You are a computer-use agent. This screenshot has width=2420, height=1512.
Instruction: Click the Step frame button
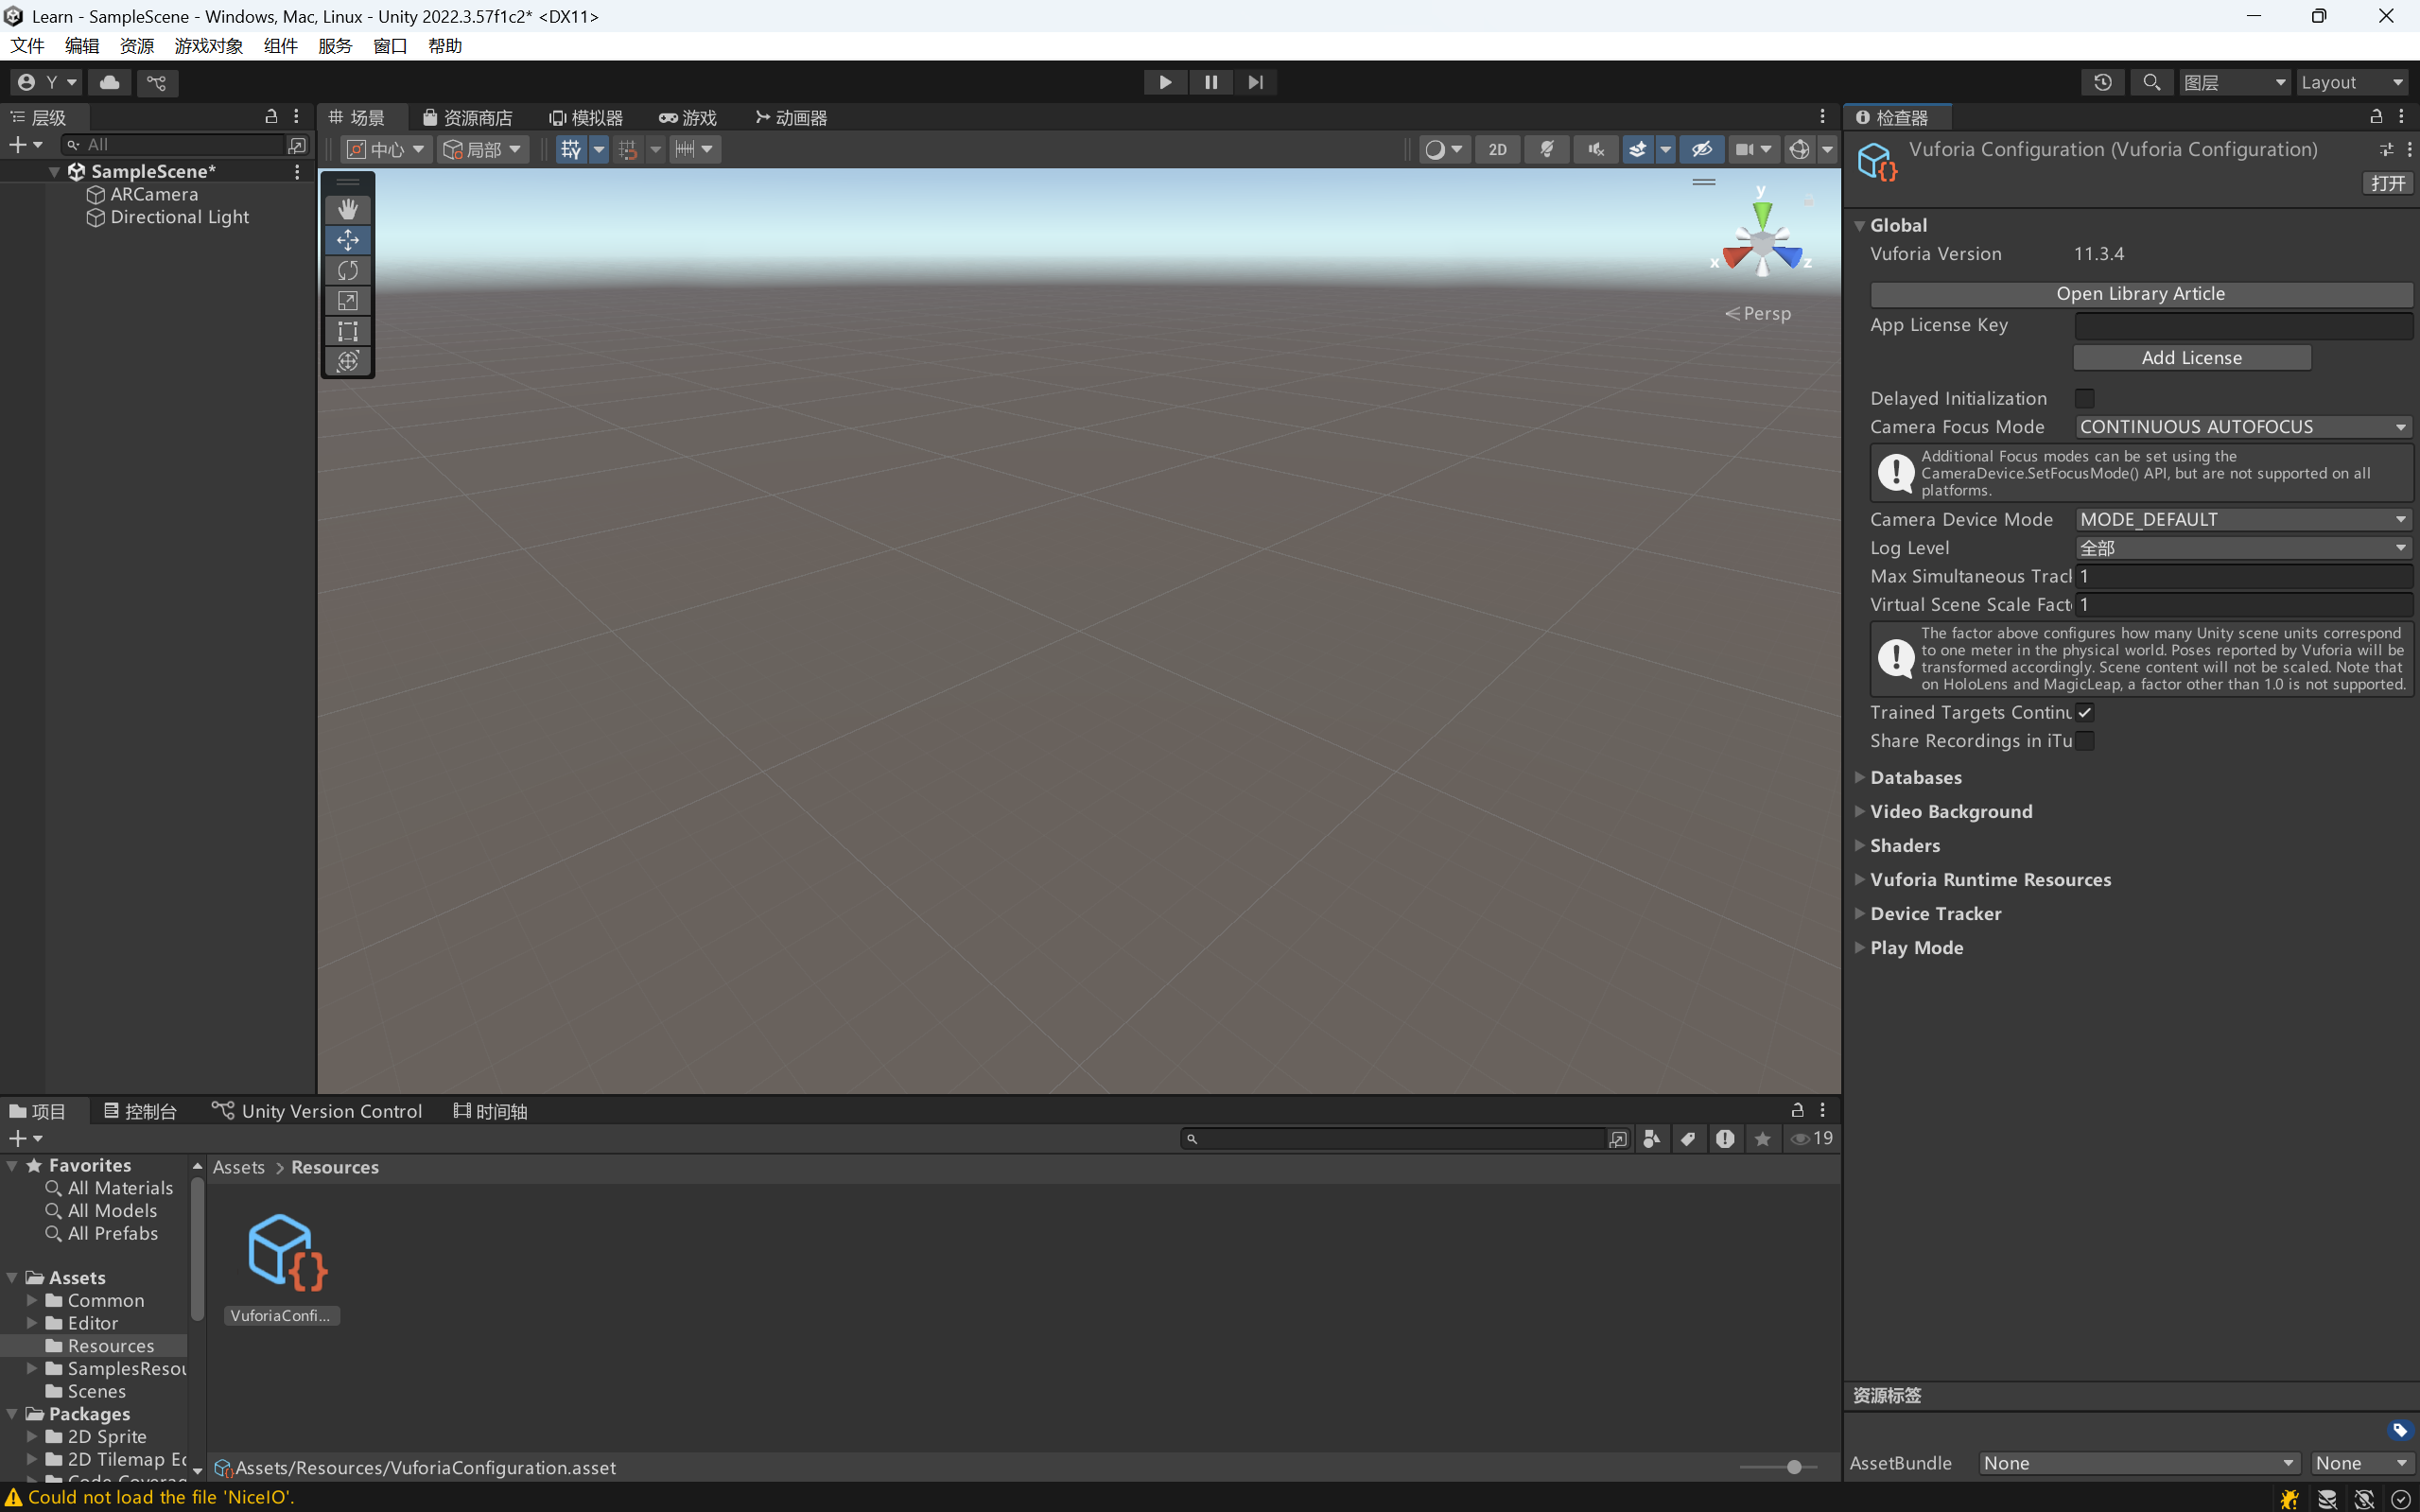1255,82
